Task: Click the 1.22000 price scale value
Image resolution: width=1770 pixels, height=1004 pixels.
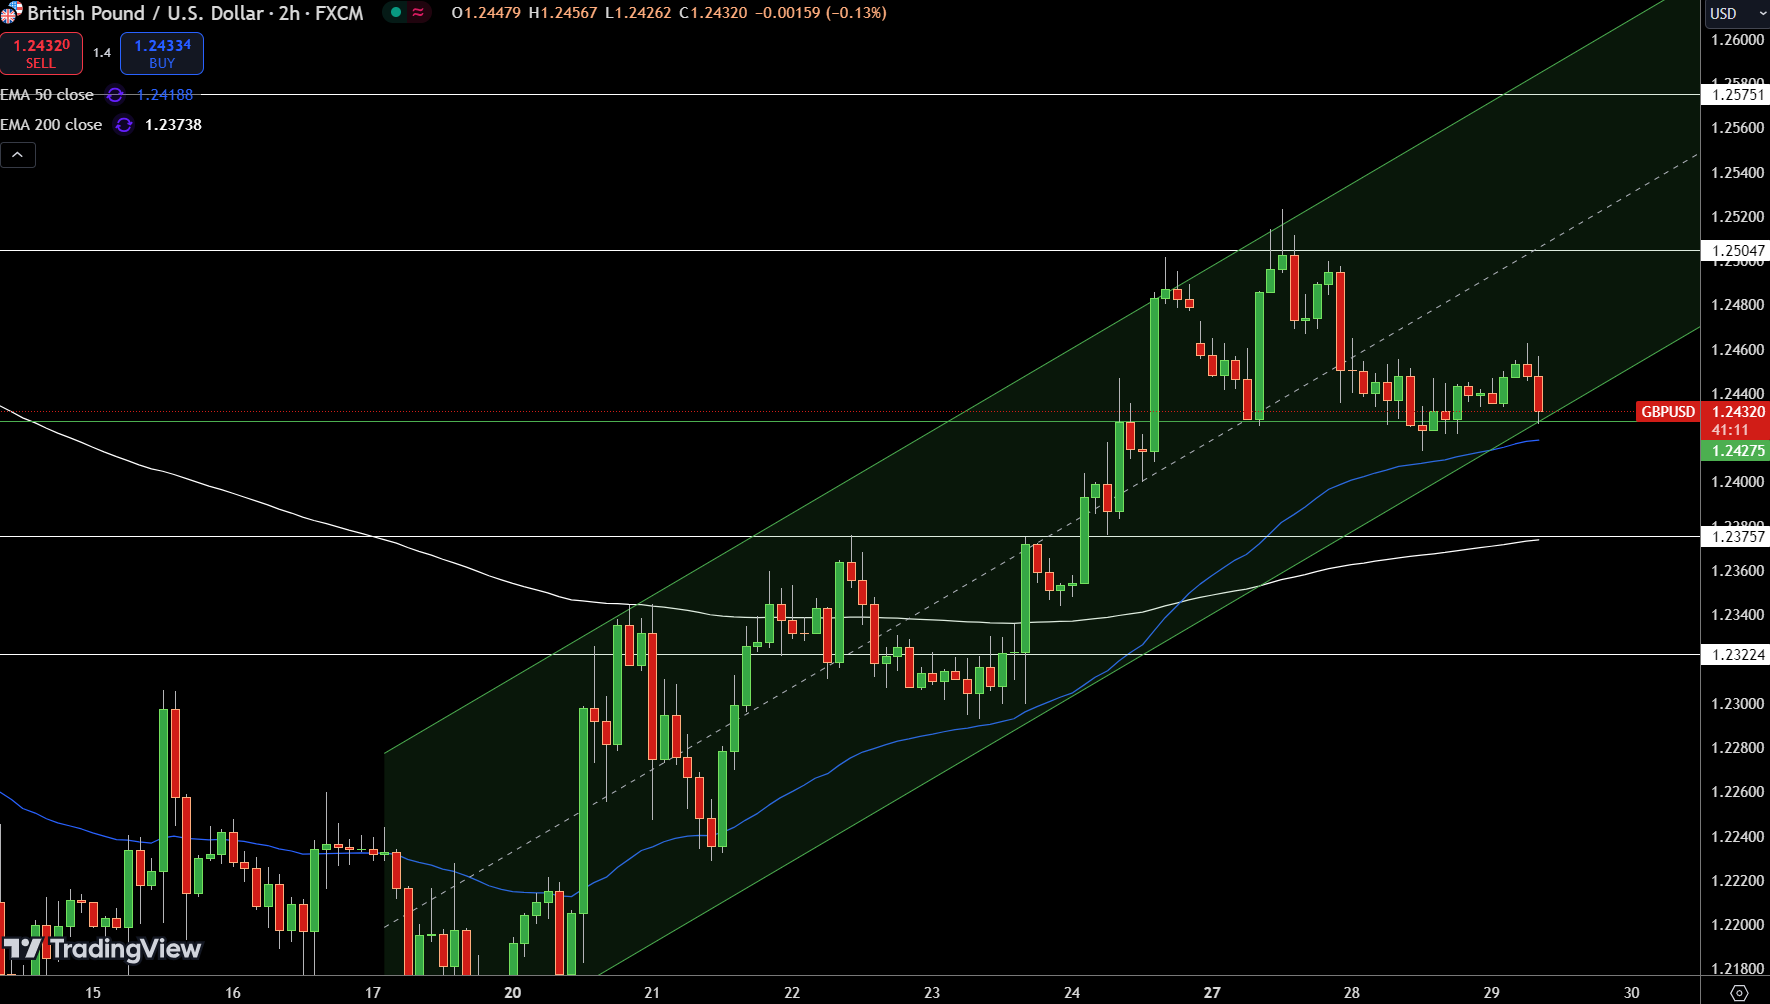Action: tap(1738, 925)
